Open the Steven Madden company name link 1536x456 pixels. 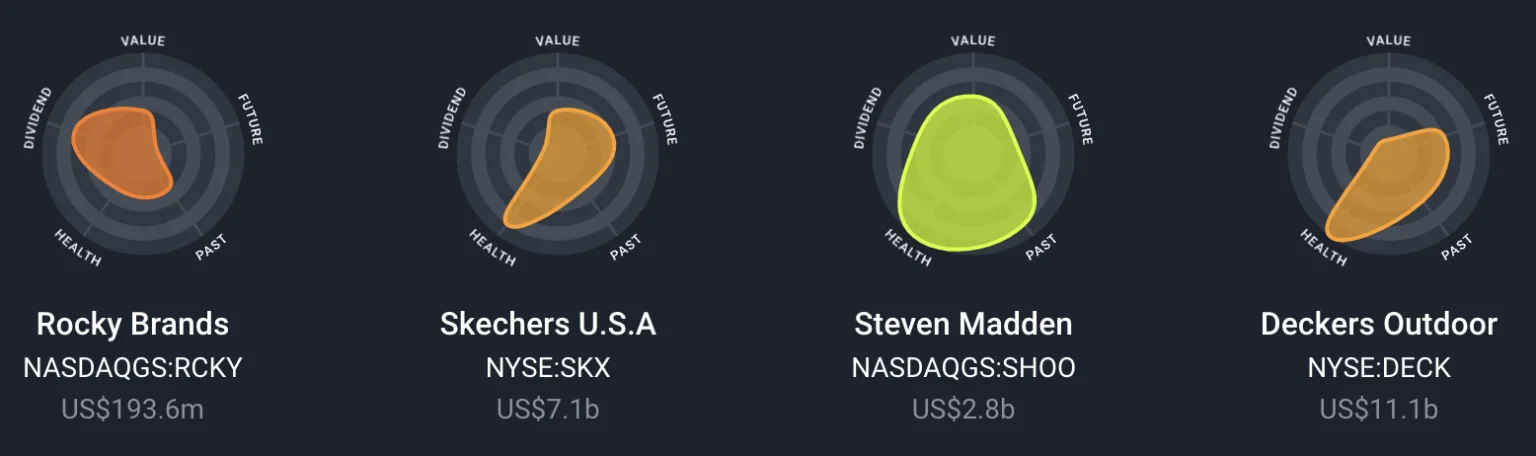[x=963, y=324]
